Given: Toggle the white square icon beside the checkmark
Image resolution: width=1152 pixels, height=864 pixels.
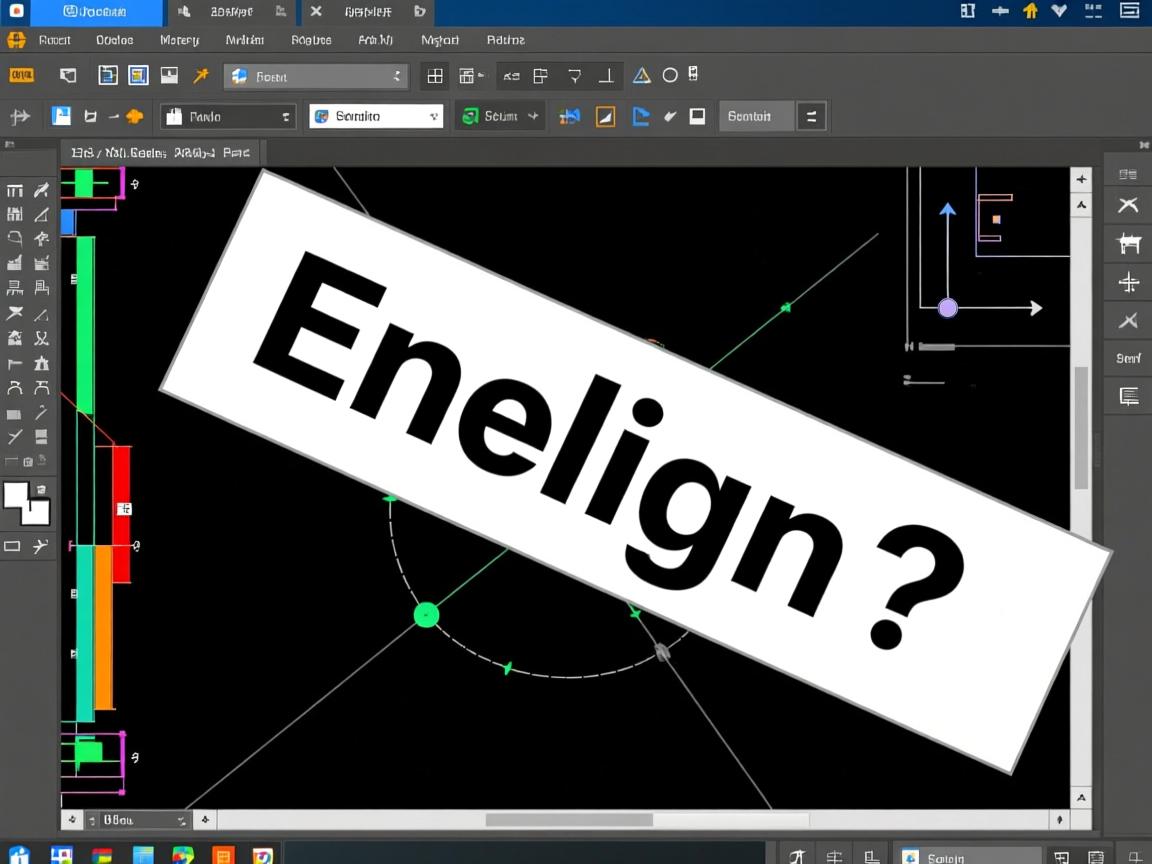Looking at the screenshot, I should click(697, 117).
